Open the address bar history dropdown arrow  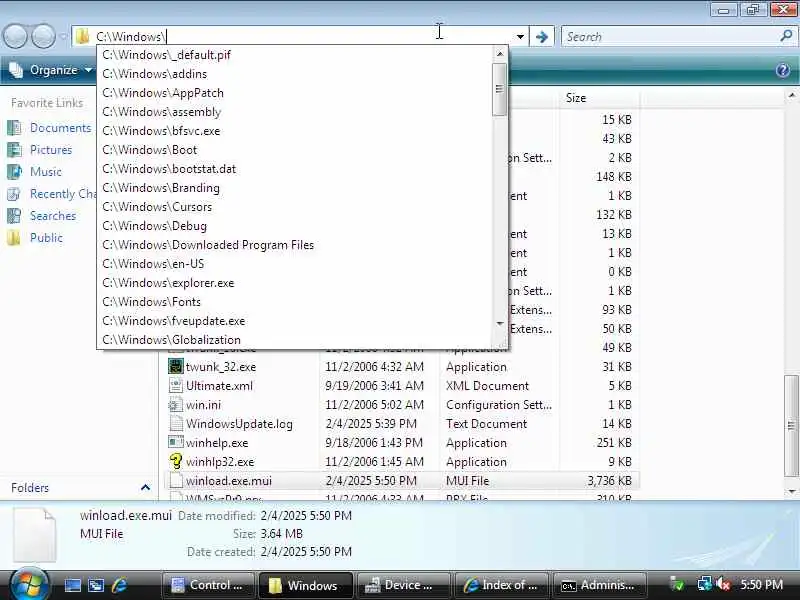(520, 37)
